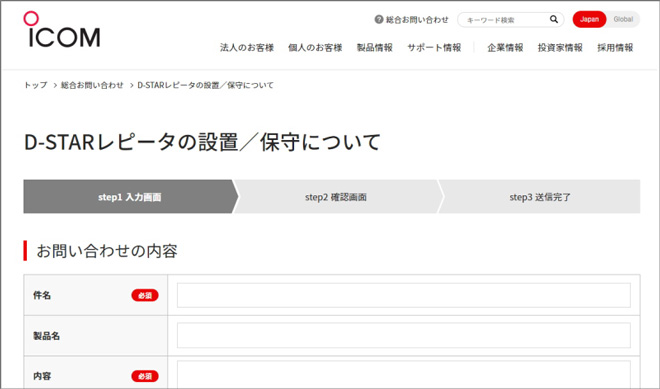Open 採用情報 menu

[615, 48]
